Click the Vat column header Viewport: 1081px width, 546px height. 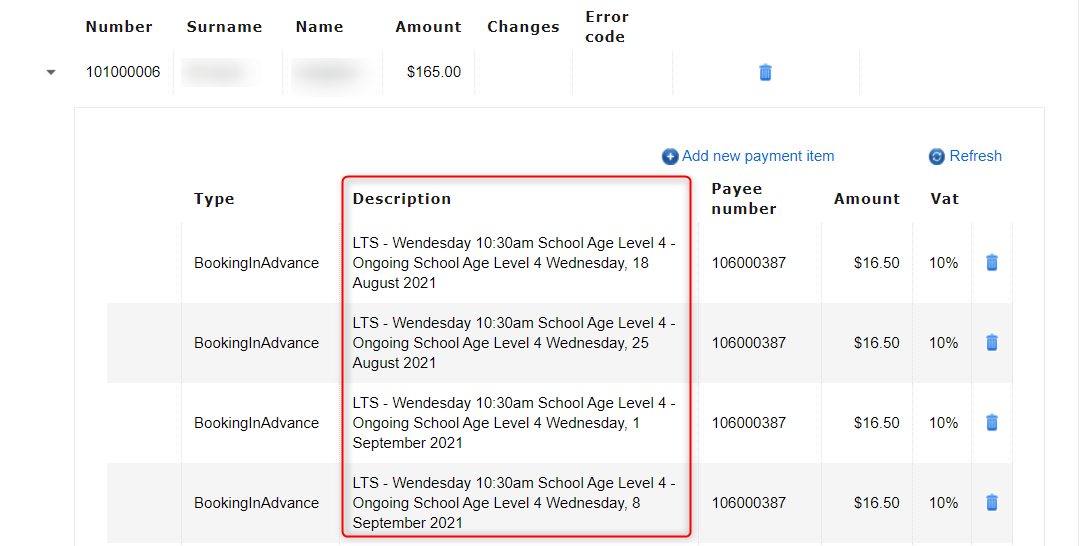(x=944, y=198)
